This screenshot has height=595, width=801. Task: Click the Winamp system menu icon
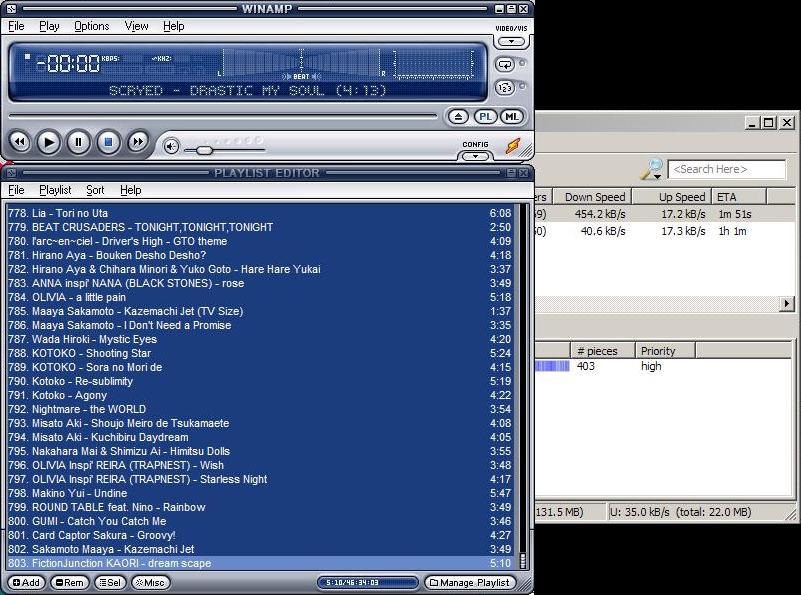click(x=10, y=9)
